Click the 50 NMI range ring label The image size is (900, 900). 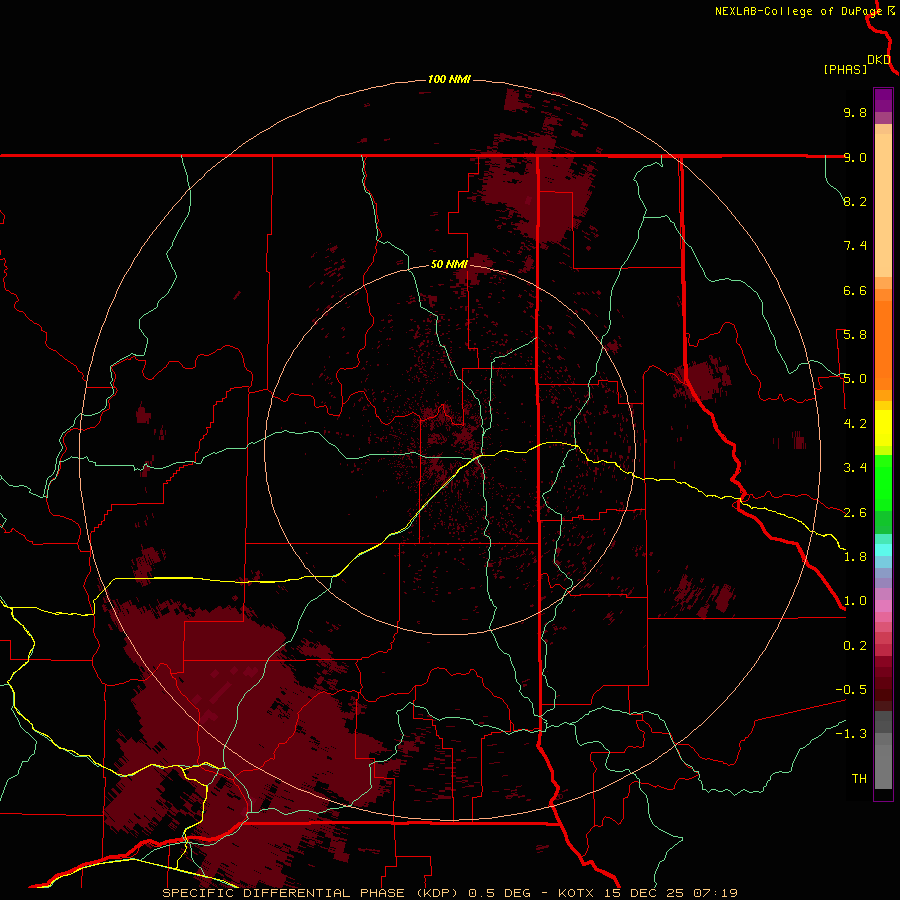[x=449, y=264]
